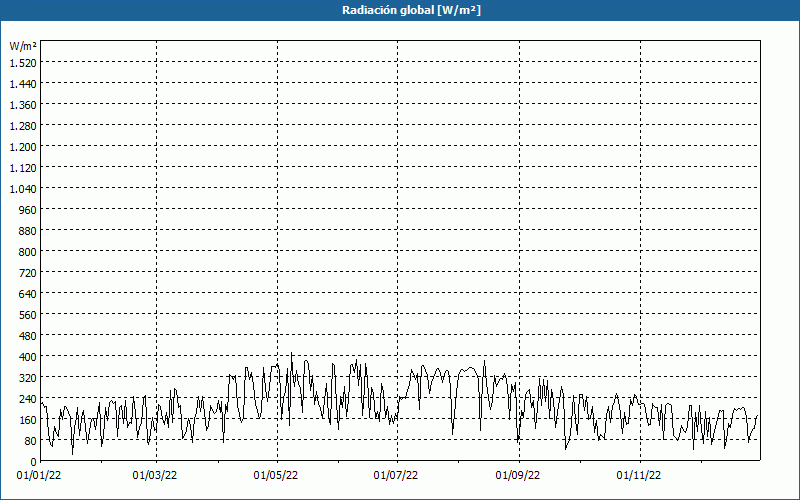
Task: Click the 1.040 y-axis label
Action: click(x=23, y=189)
